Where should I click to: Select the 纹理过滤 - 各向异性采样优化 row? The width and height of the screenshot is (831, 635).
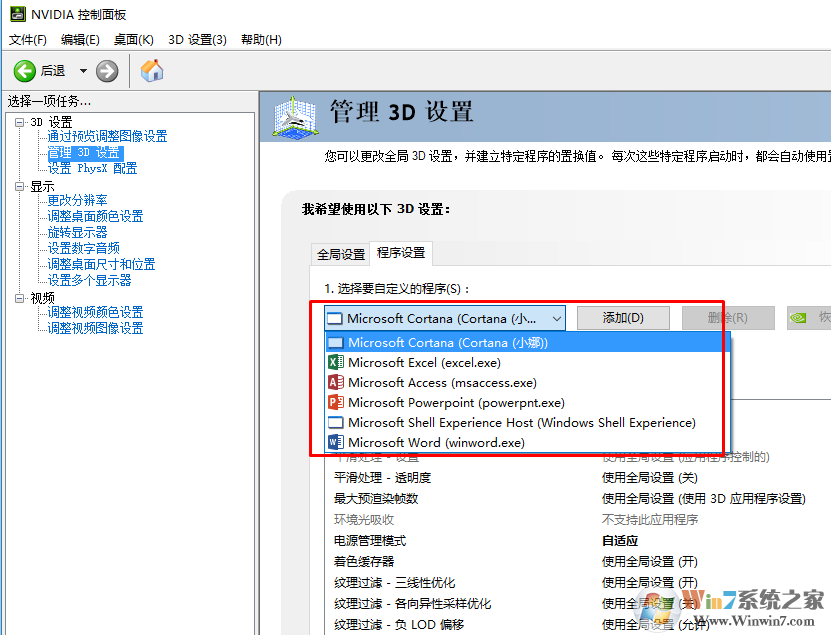click(578, 604)
